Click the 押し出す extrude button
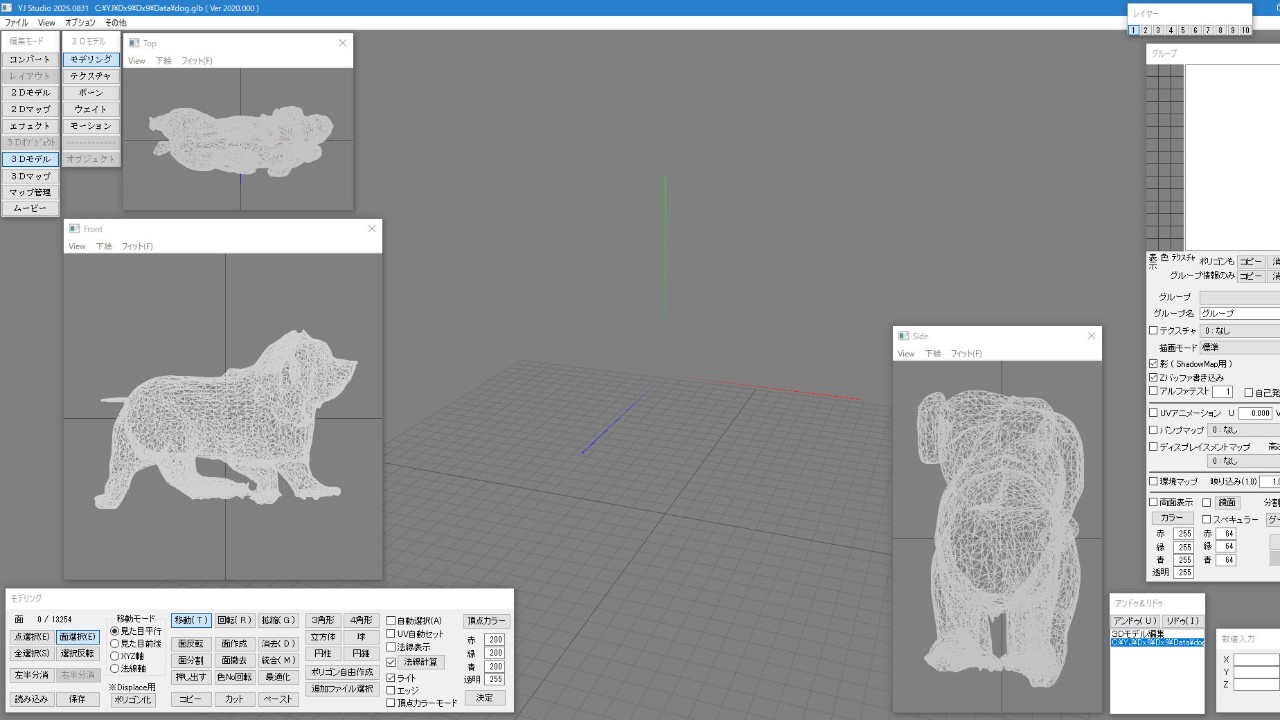This screenshot has width=1280, height=720. [x=191, y=677]
